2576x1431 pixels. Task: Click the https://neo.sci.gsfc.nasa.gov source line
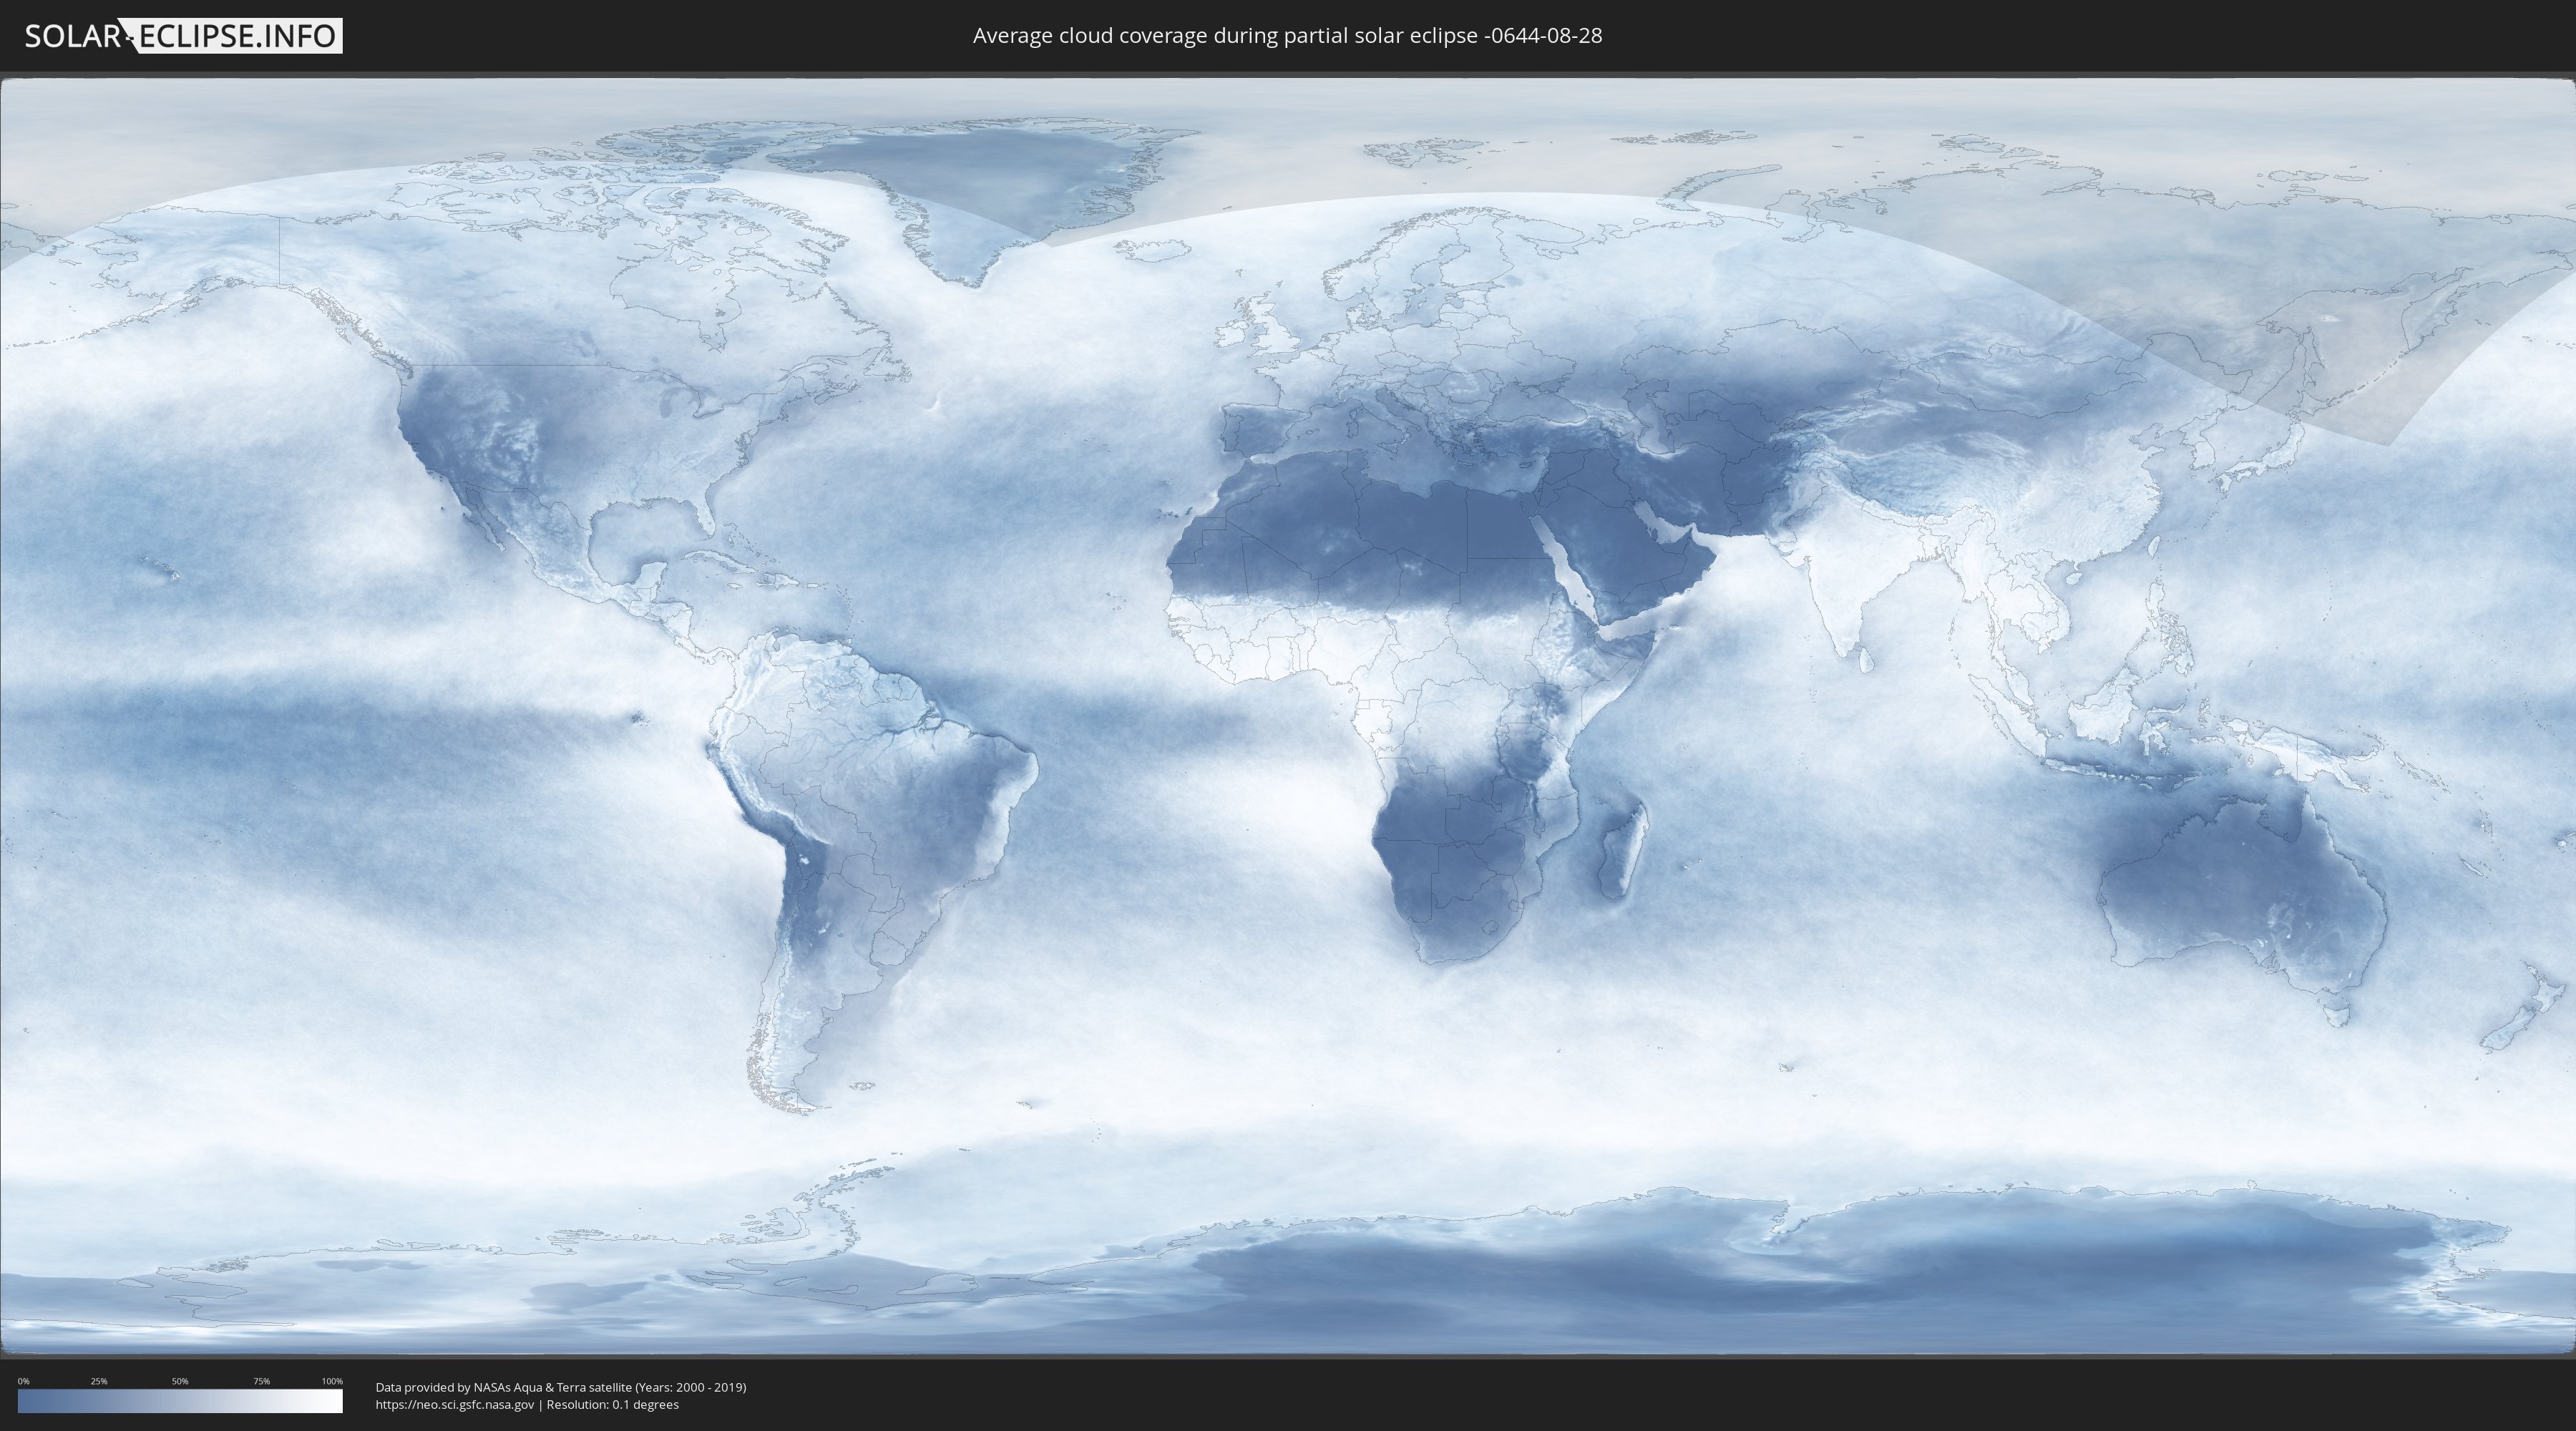527,1405
